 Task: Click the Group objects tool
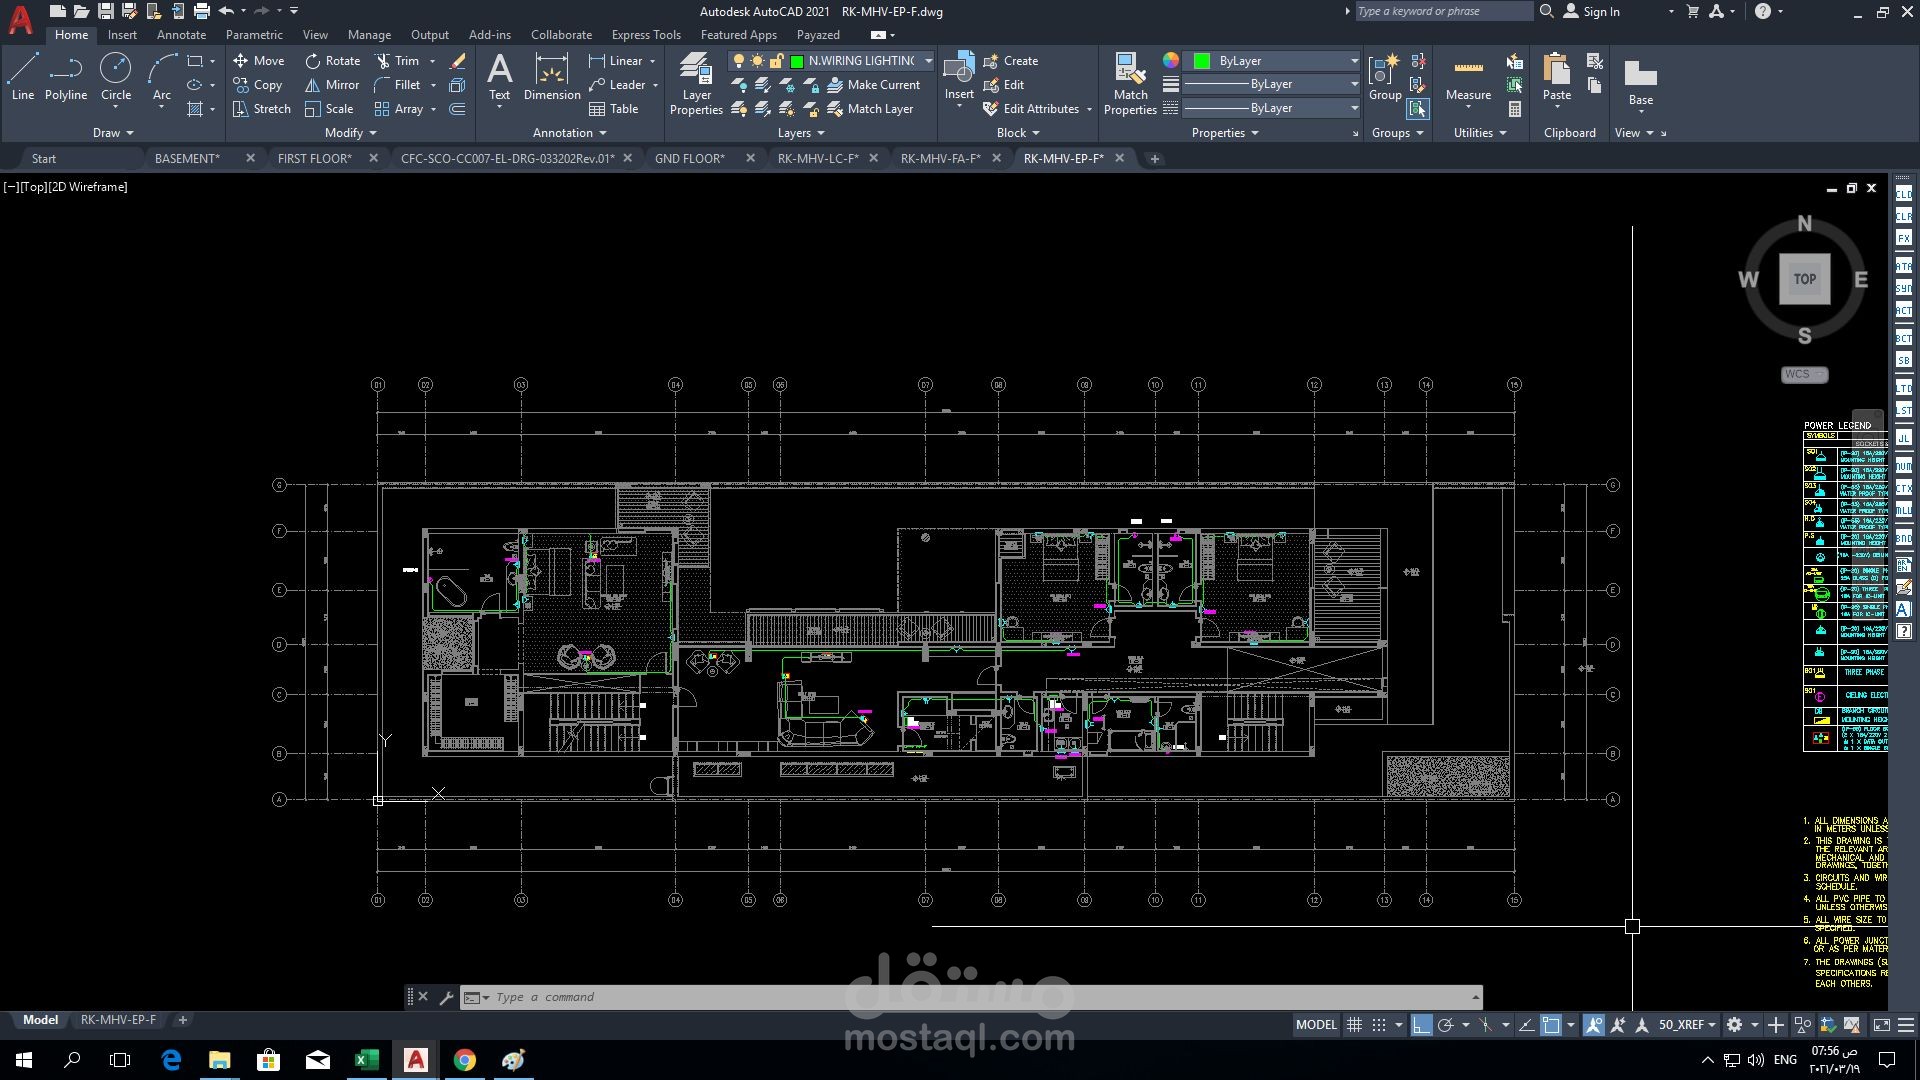point(1385,77)
